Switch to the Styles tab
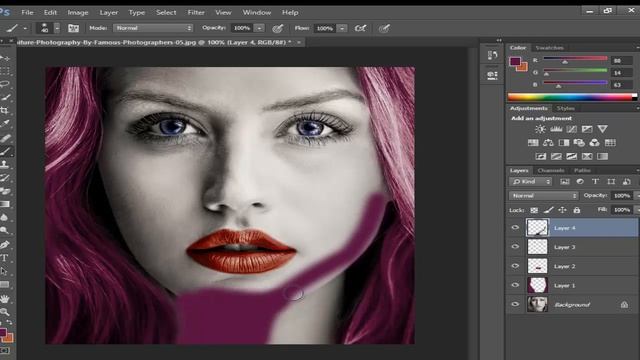The image size is (640, 360). coord(566,108)
